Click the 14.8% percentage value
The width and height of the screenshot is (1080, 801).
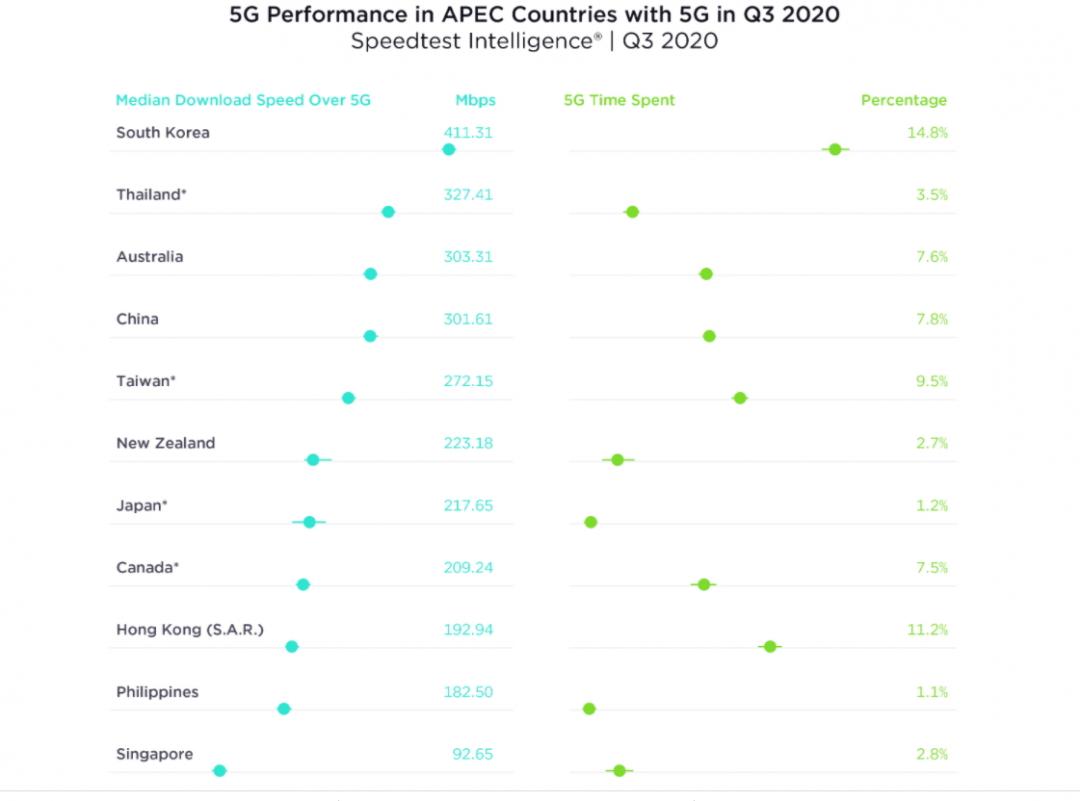tap(930, 132)
